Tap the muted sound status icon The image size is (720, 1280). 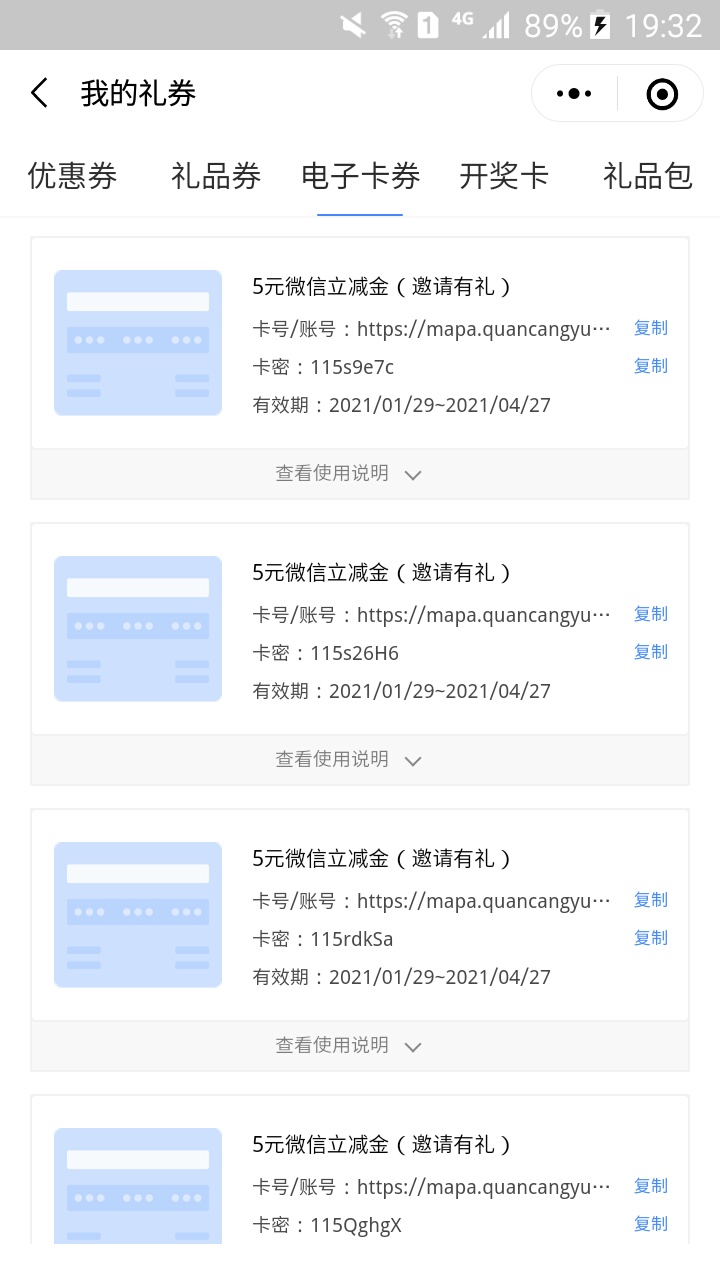click(x=352, y=25)
